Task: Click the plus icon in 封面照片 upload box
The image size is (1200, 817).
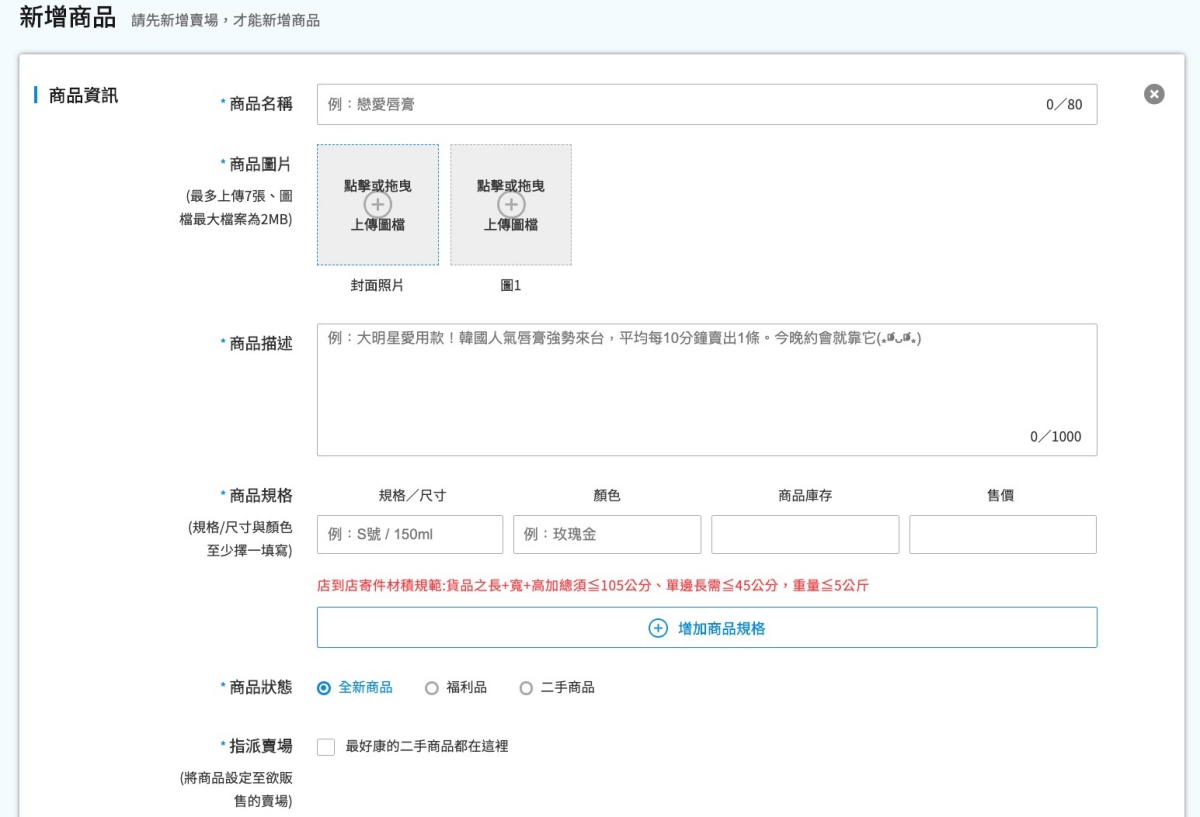Action: (378, 205)
